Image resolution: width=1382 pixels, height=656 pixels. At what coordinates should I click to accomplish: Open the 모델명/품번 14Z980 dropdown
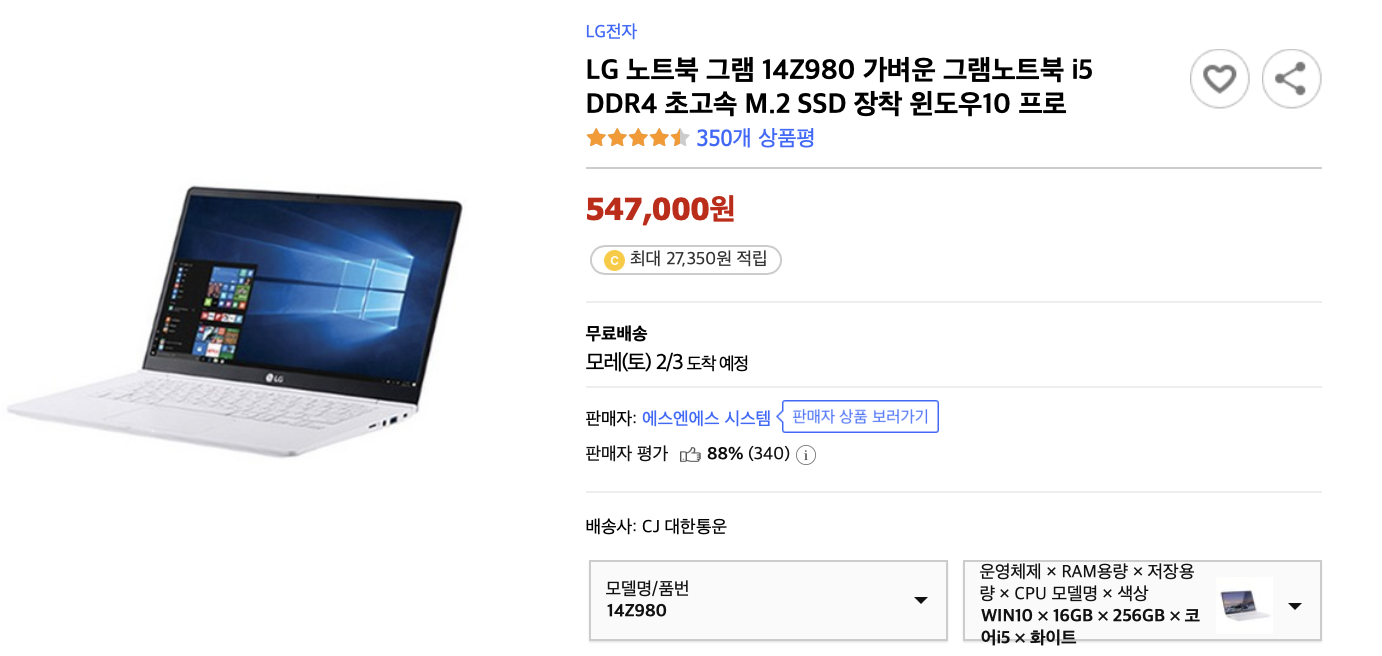(x=768, y=600)
